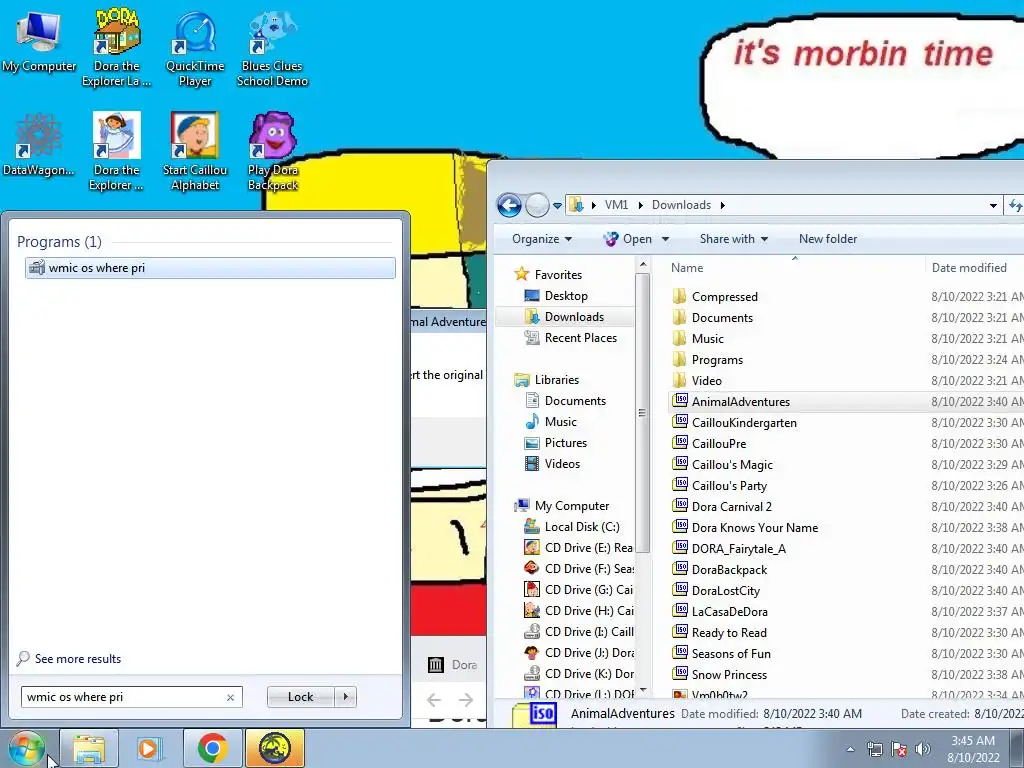Select the Compressed folder
The width and height of the screenshot is (1024, 768).
point(715,296)
